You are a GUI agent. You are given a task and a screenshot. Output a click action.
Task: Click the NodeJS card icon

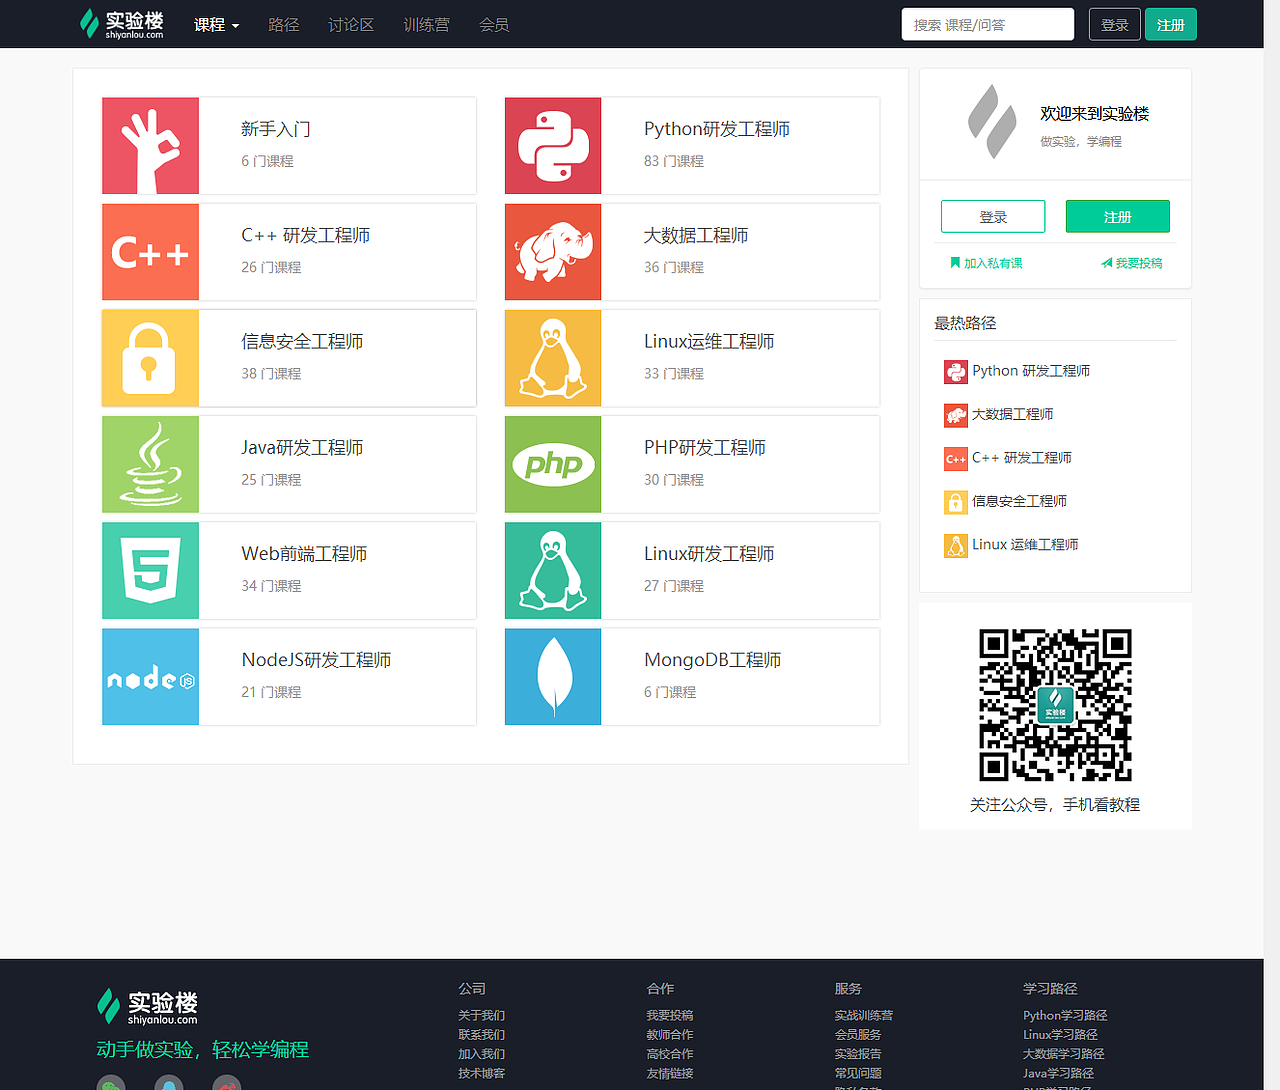(150, 676)
